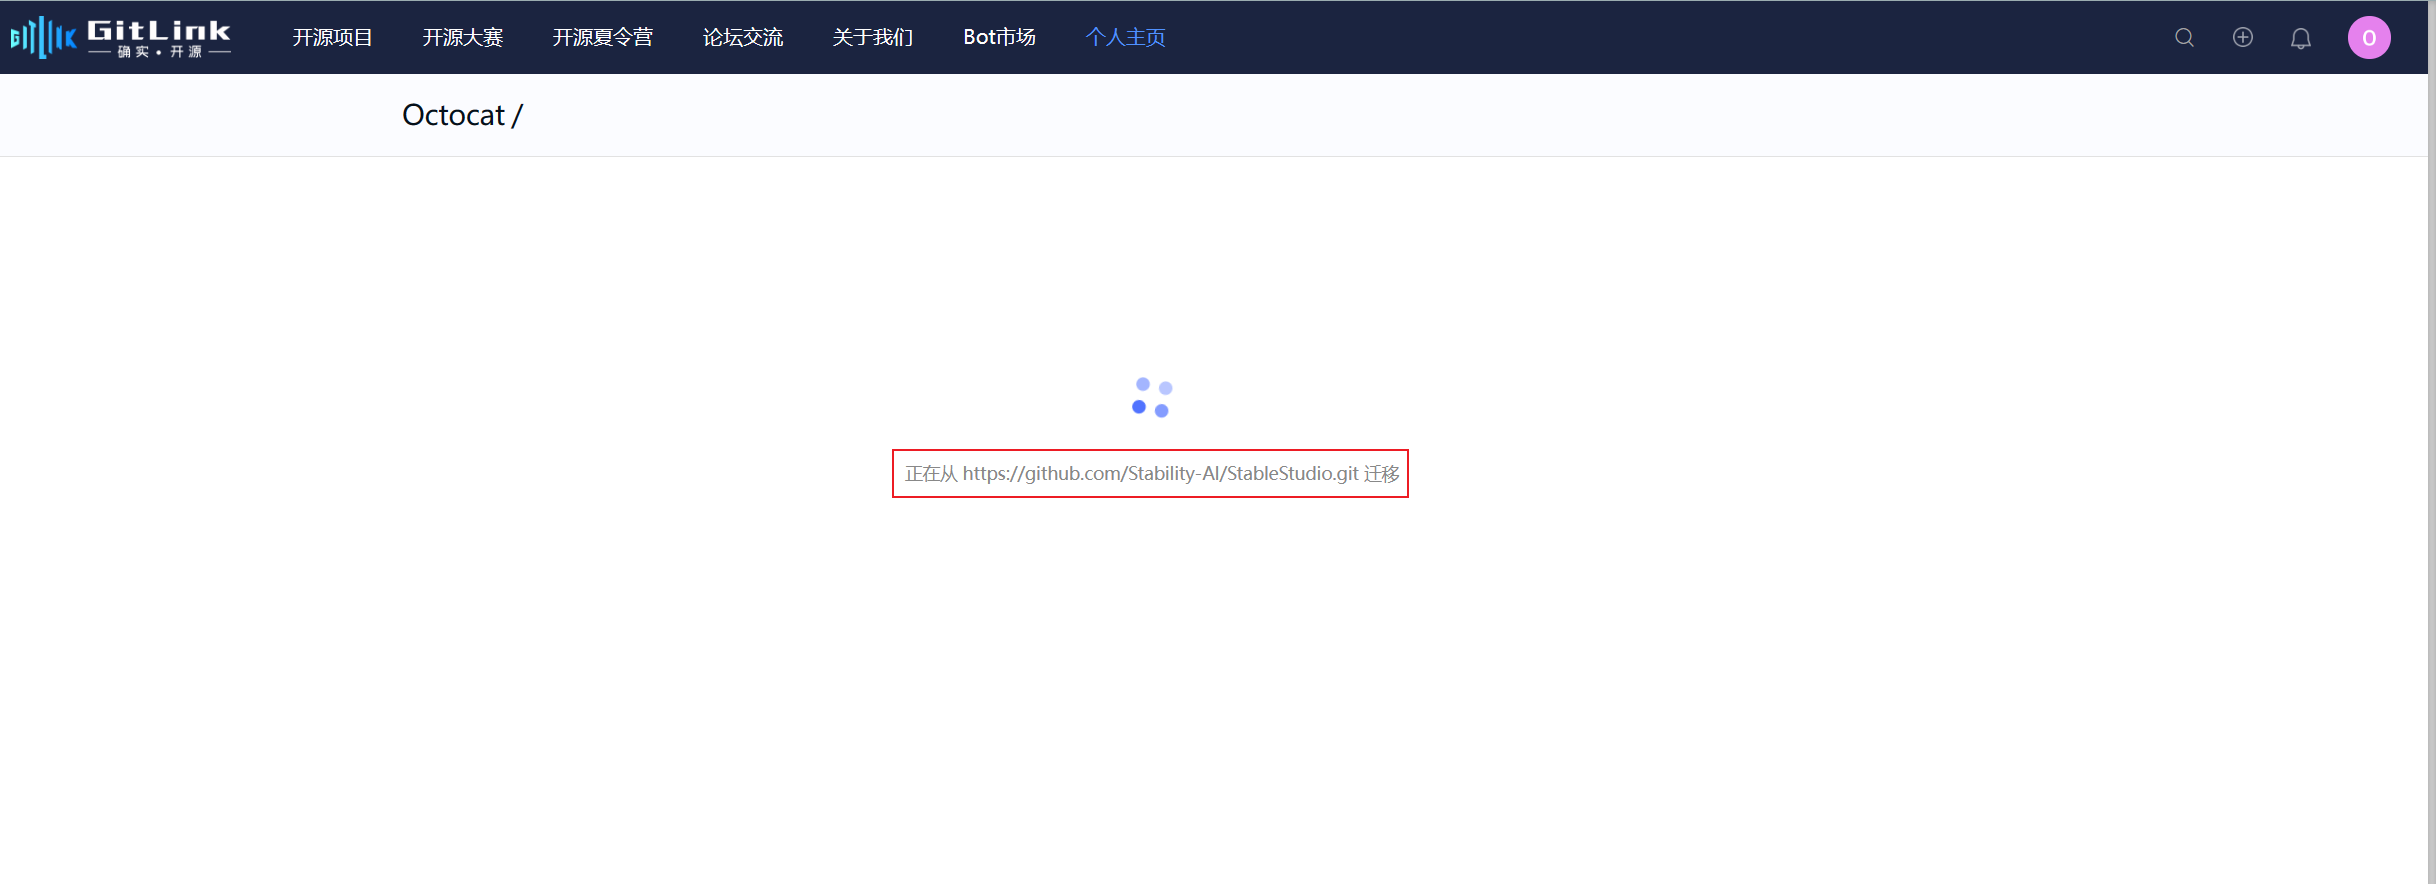Select 开源夏令营 in the top bar
Image resolution: width=2436 pixels, height=884 pixels.
[602, 37]
